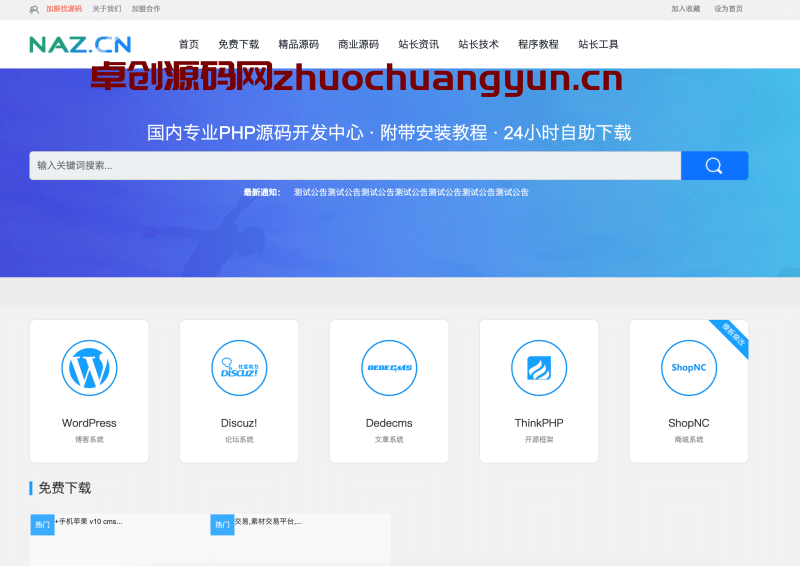Click the NAZ.CN site logo
The height and width of the screenshot is (566, 800).
tap(80, 45)
